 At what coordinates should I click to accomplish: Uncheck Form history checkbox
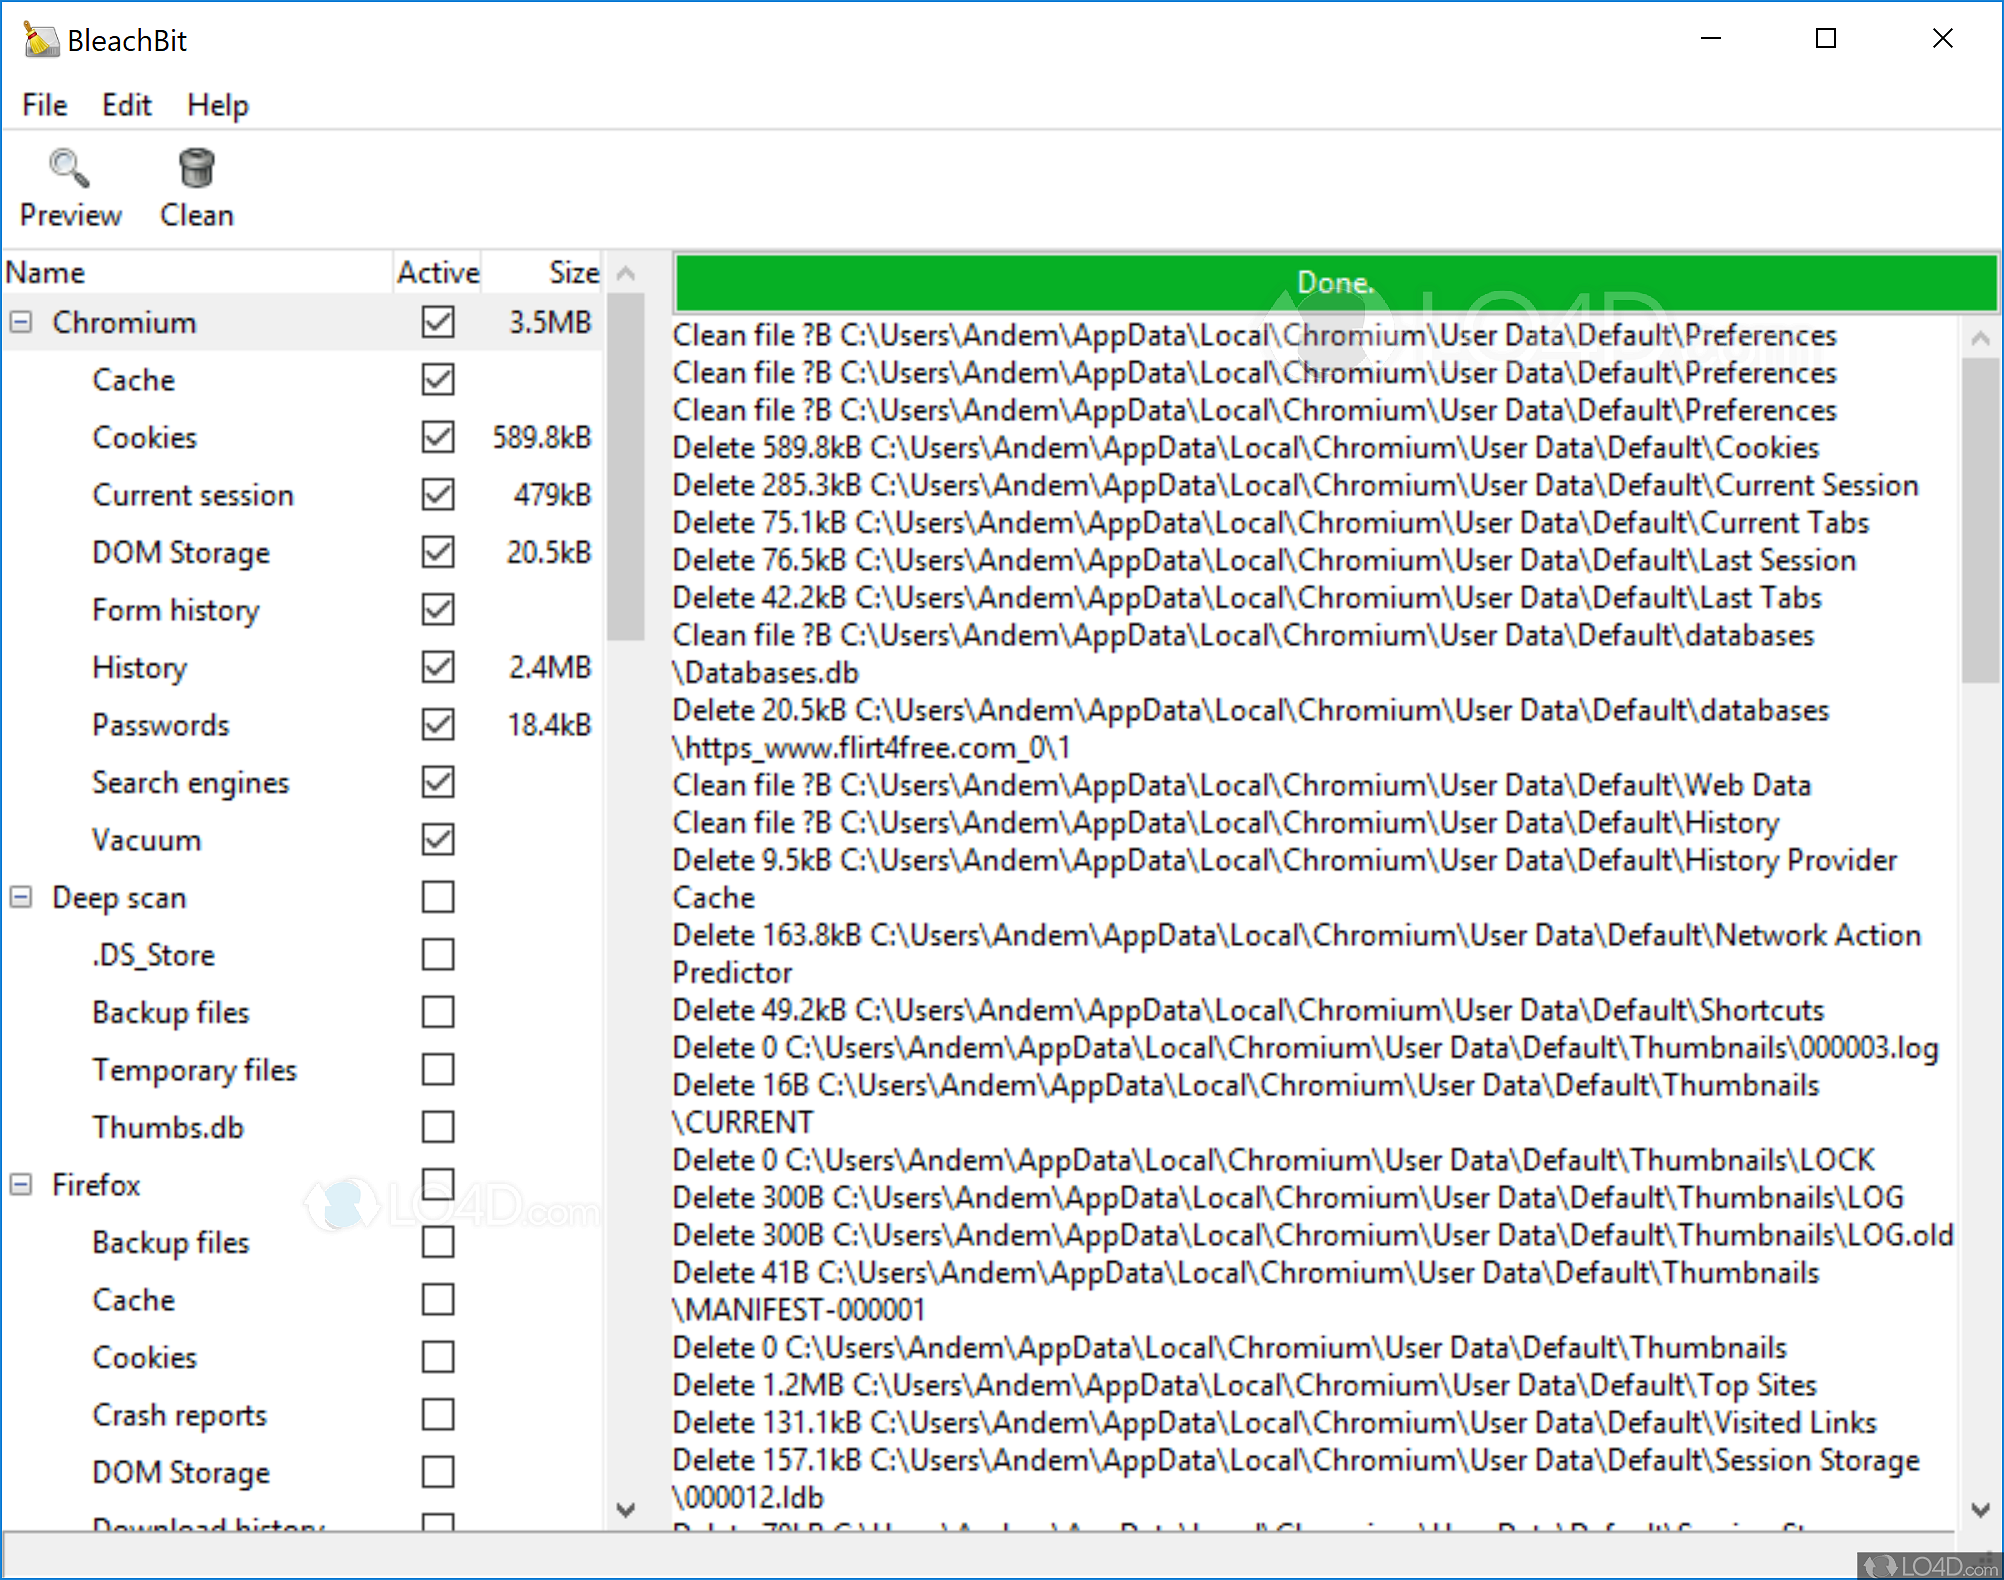point(438,610)
